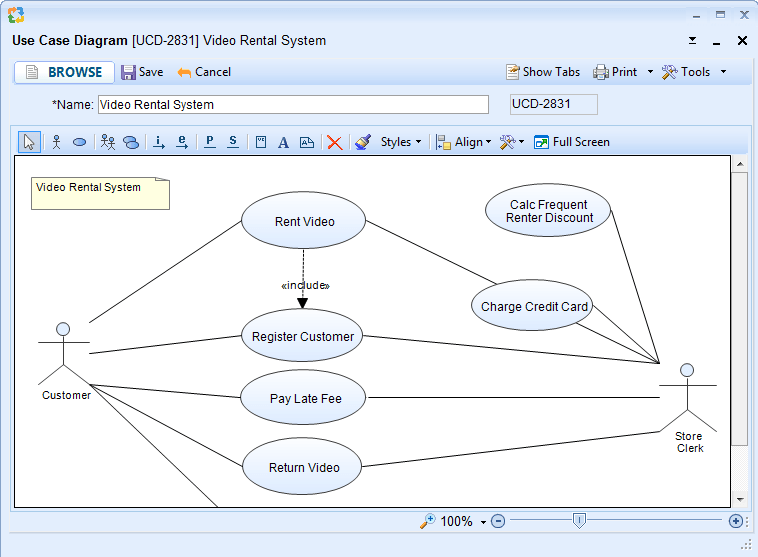
Task: Click Show Tabs
Action: pos(542,72)
